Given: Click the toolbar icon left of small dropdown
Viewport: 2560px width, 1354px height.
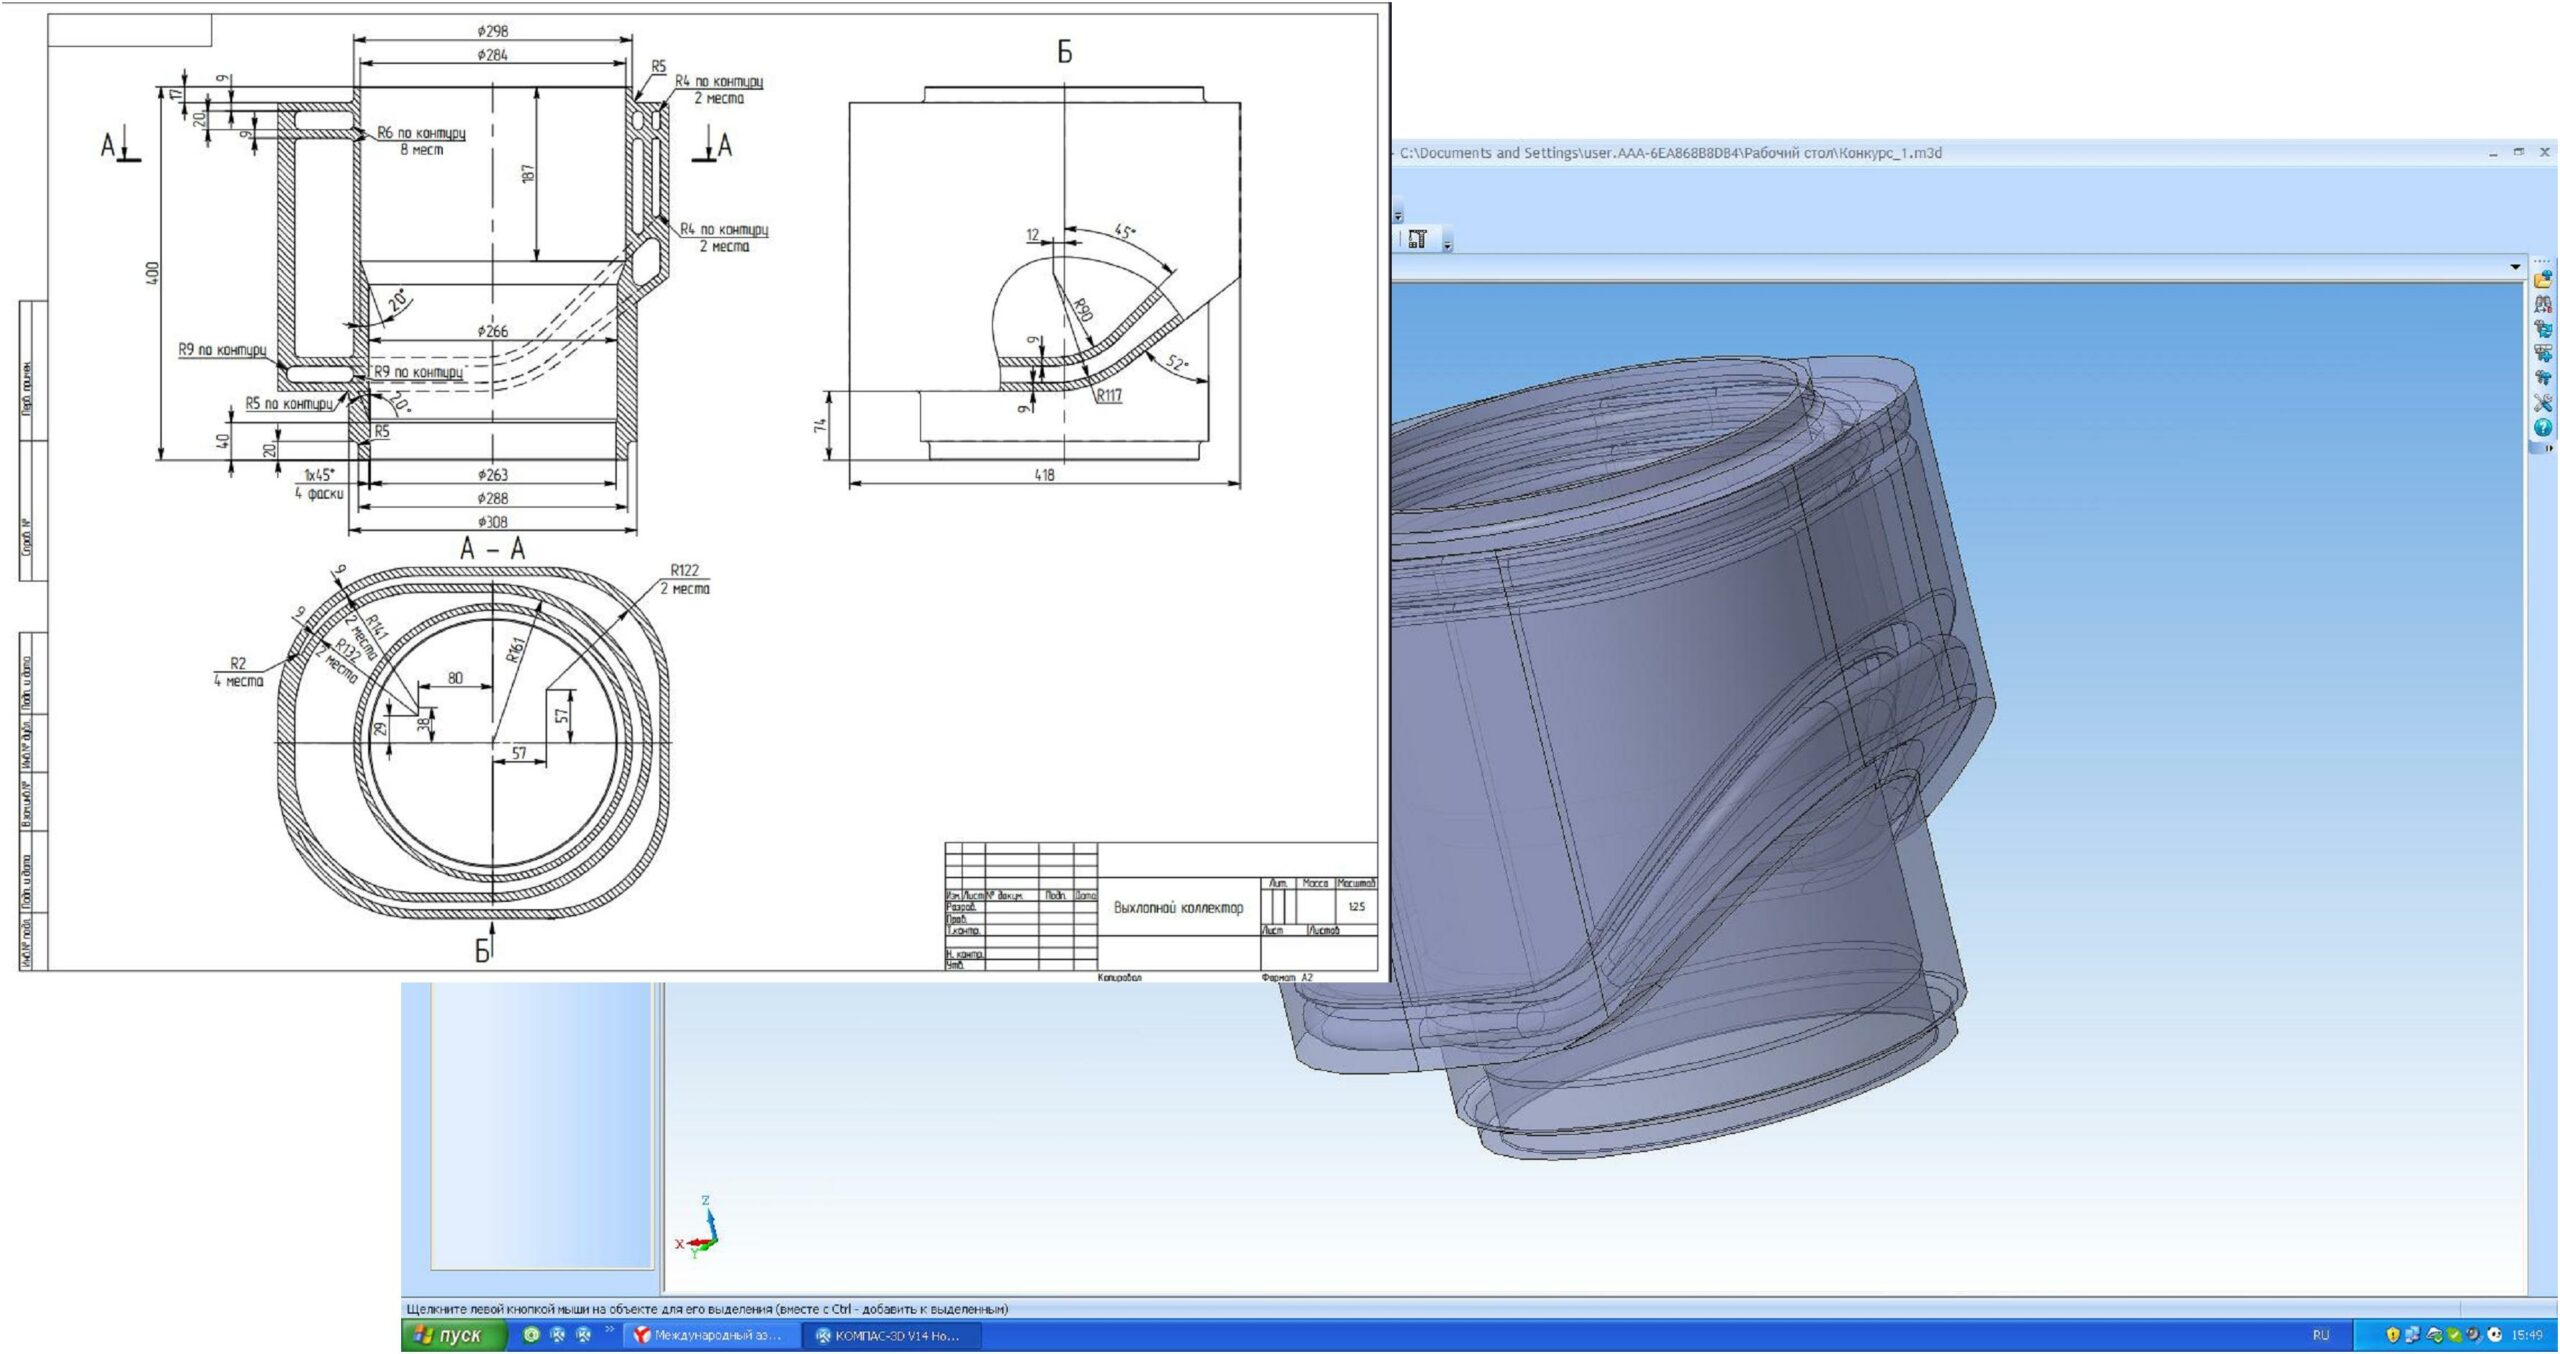Looking at the screenshot, I should pyautogui.click(x=1417, y=239).
